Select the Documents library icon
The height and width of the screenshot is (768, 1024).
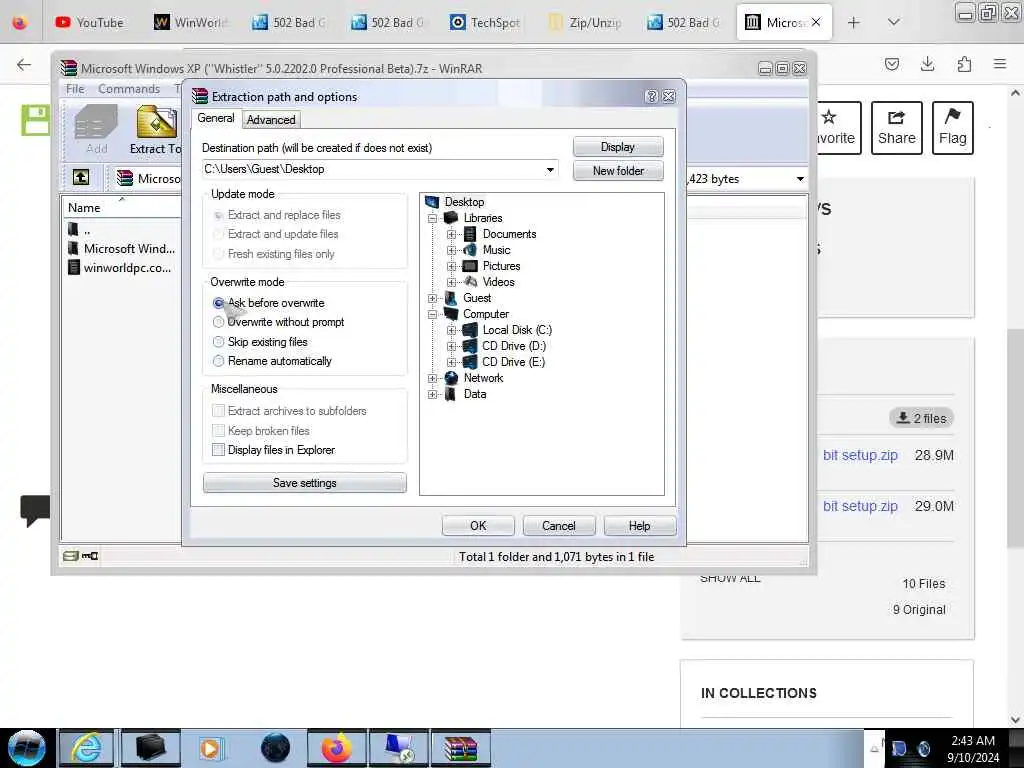470,234
